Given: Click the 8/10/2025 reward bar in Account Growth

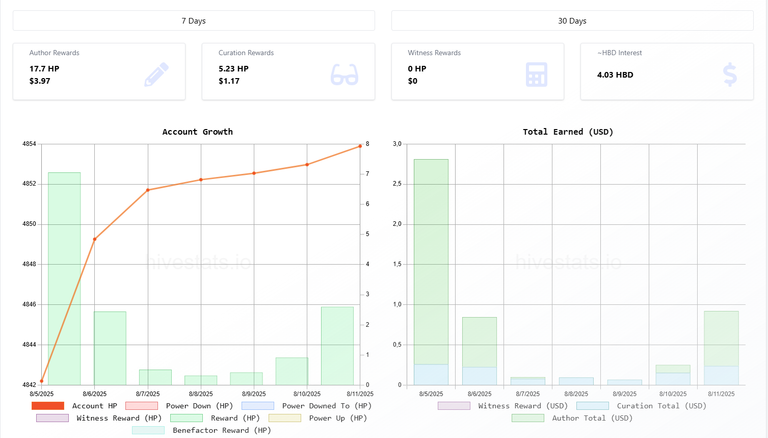Looking at the screenshot, I should pyautogui.click(x=292, y=371).
